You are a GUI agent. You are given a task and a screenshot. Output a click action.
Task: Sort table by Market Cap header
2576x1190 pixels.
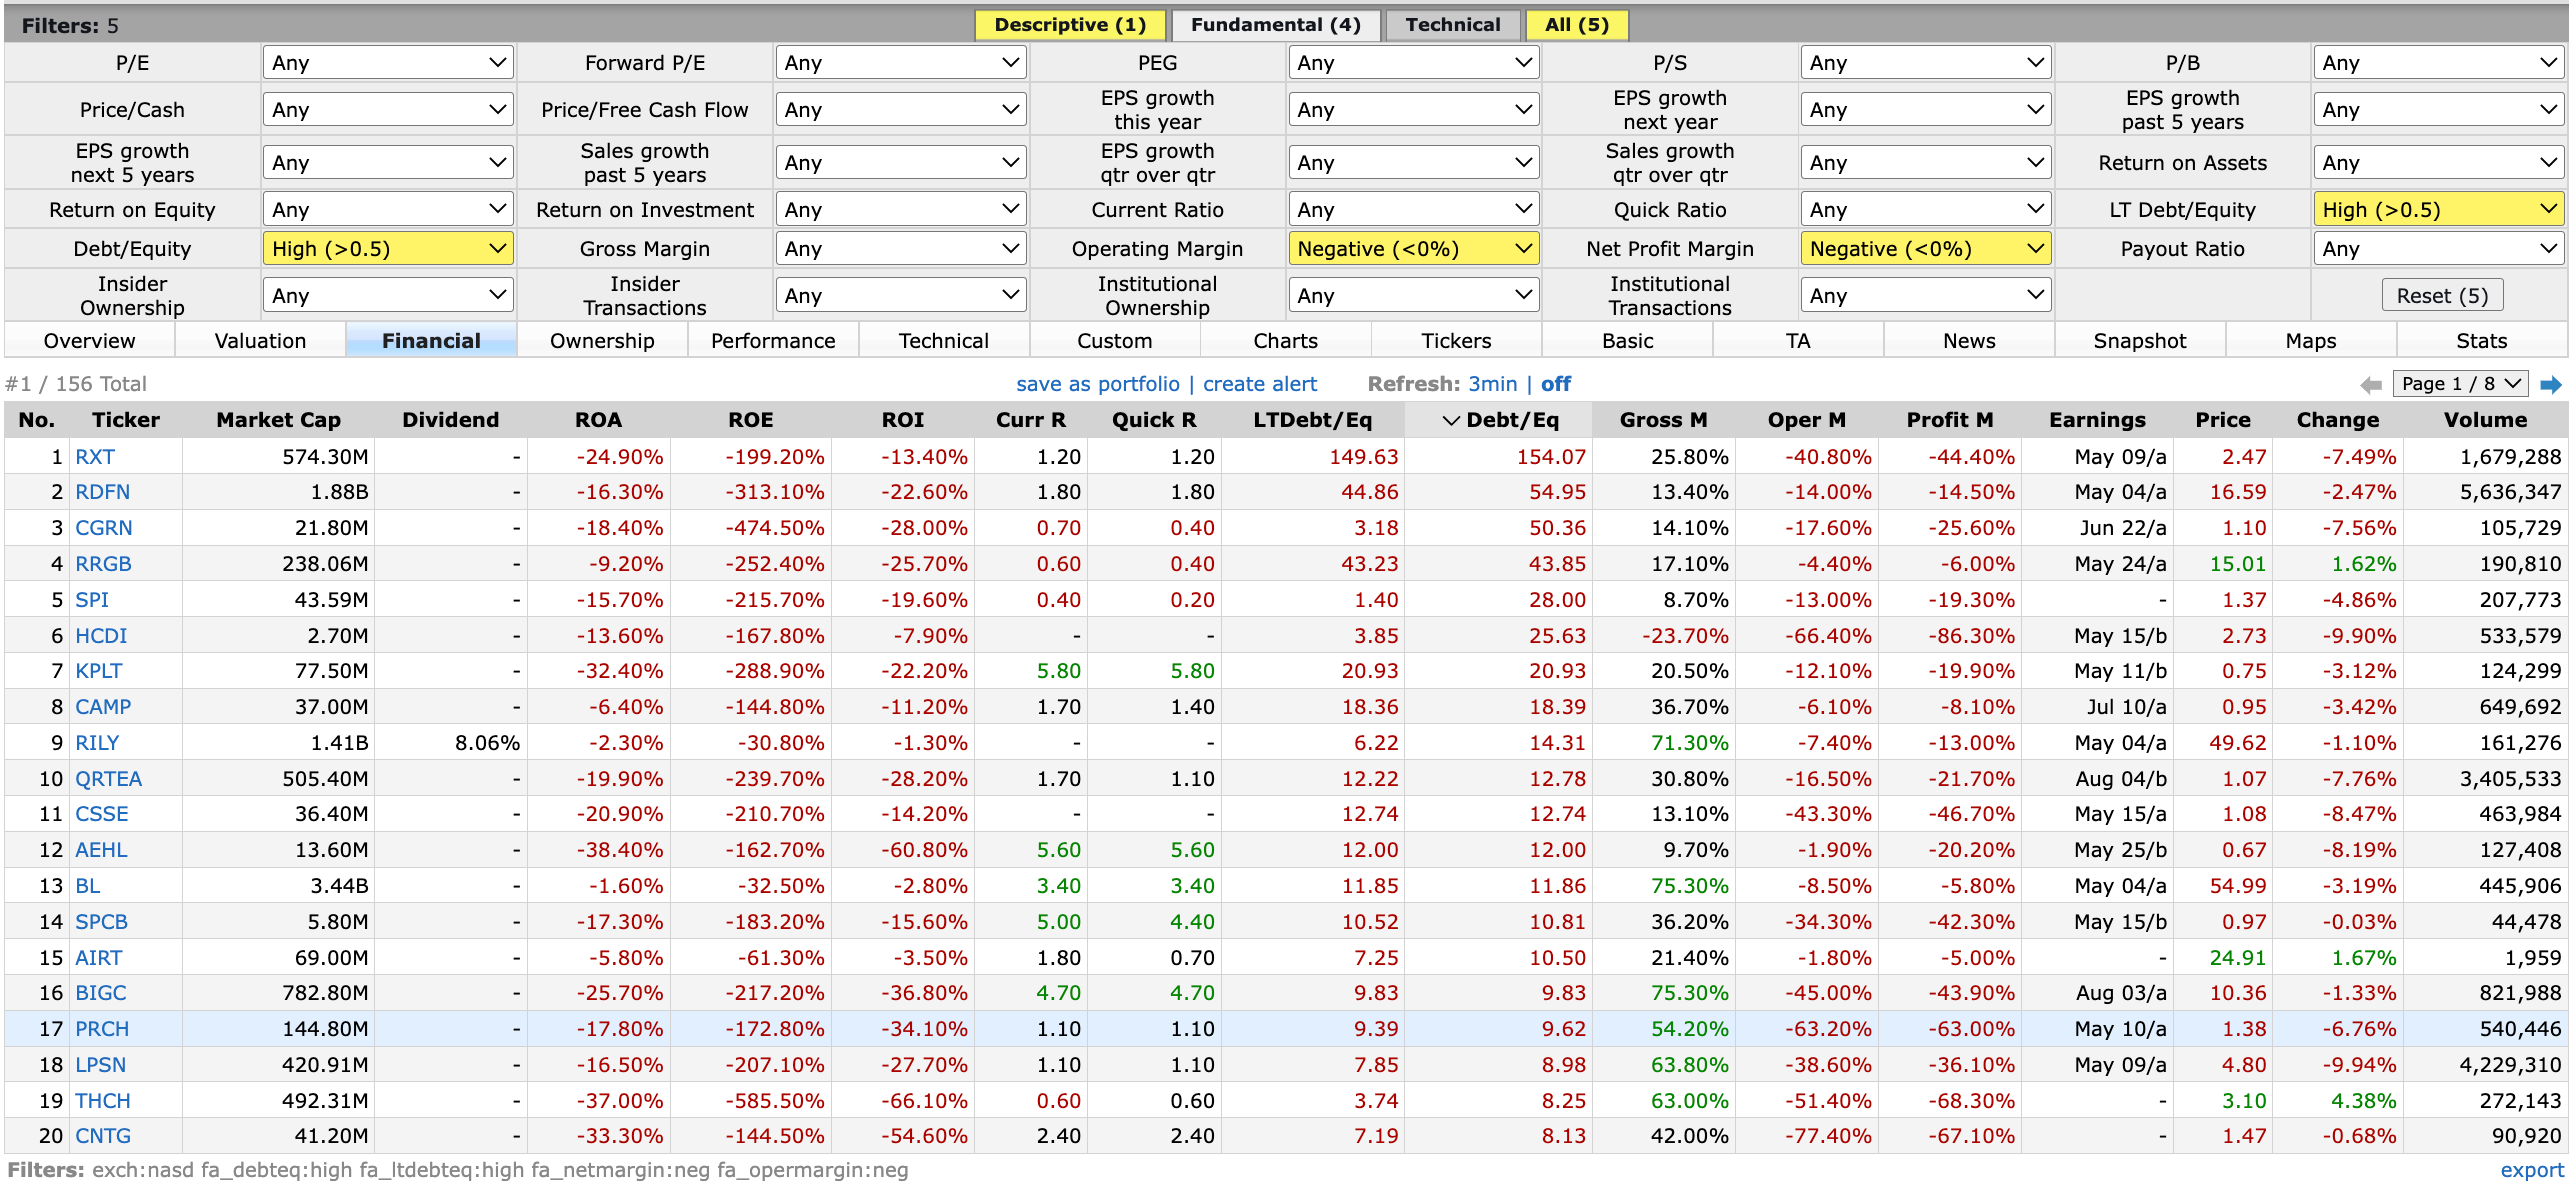tap(278, 420)
